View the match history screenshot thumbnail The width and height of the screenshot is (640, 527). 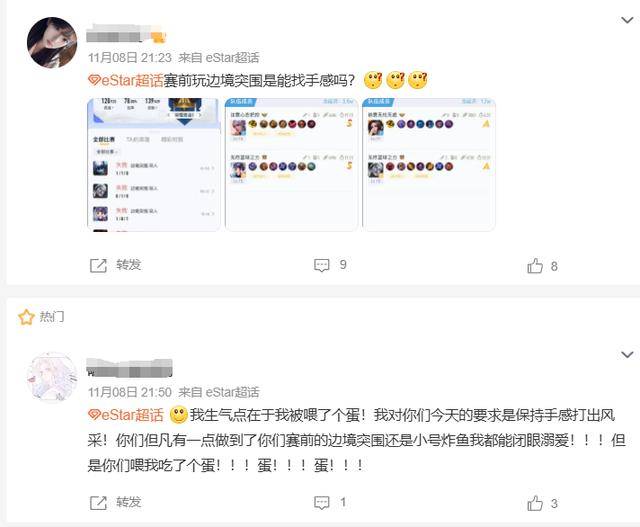click(154, 165)
